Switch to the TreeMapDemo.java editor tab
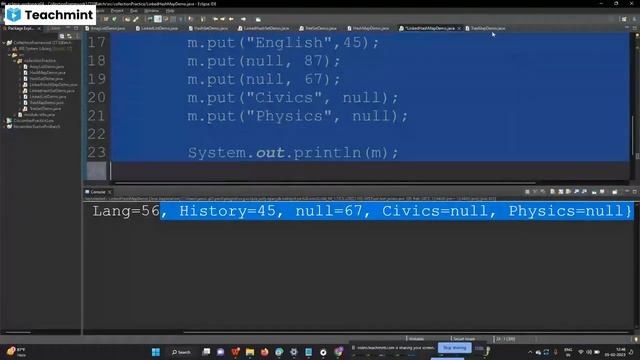640x360 pixels. point(486,28)
